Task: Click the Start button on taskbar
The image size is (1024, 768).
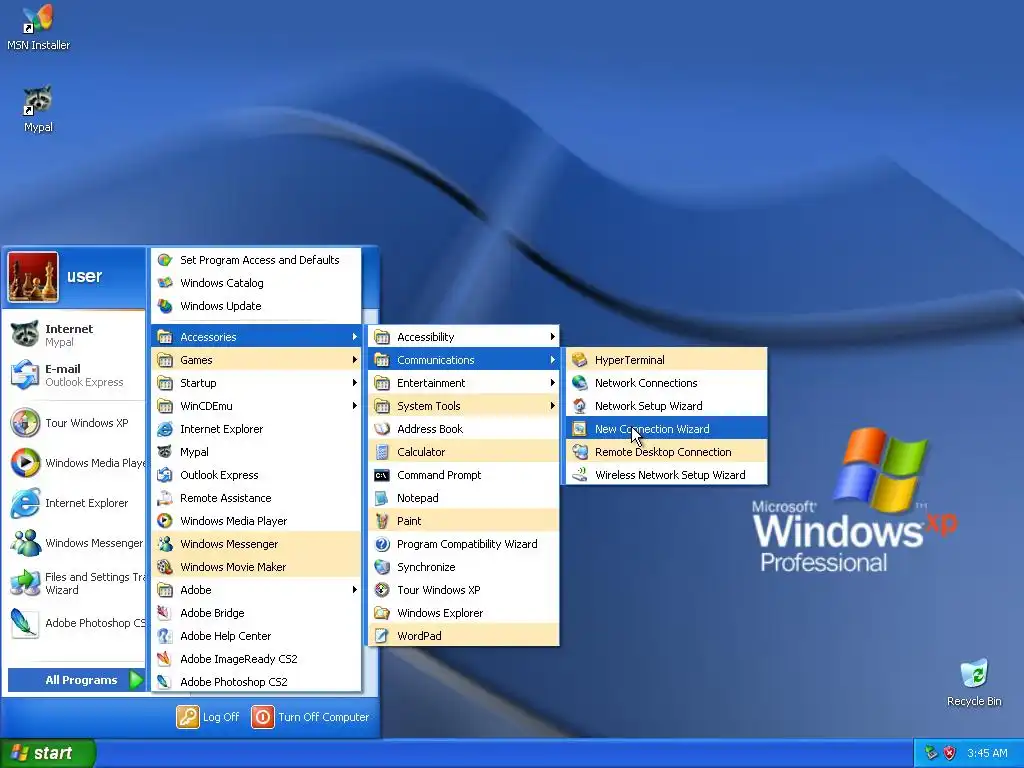Action: pos(47,753)
